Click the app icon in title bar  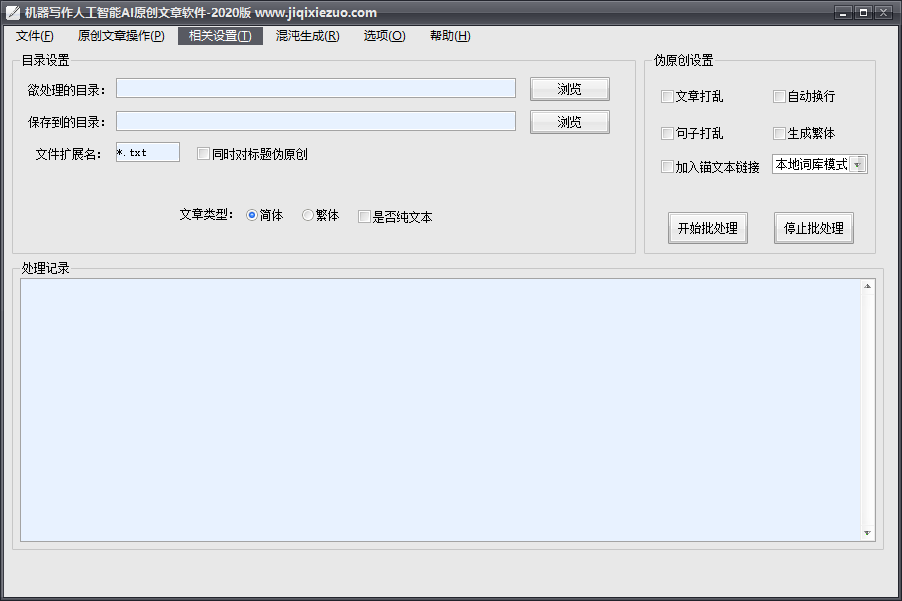point(13,13)
